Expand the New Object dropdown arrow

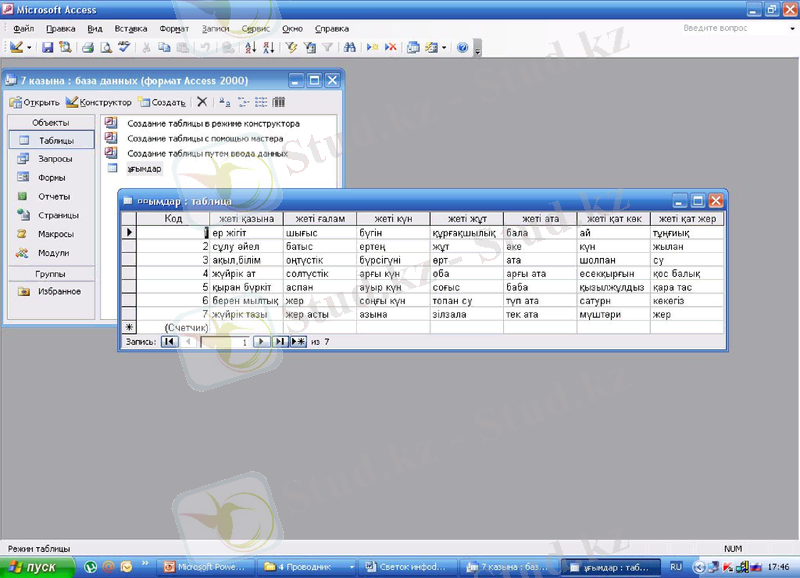pyautogui.click(x=444, y=47)
